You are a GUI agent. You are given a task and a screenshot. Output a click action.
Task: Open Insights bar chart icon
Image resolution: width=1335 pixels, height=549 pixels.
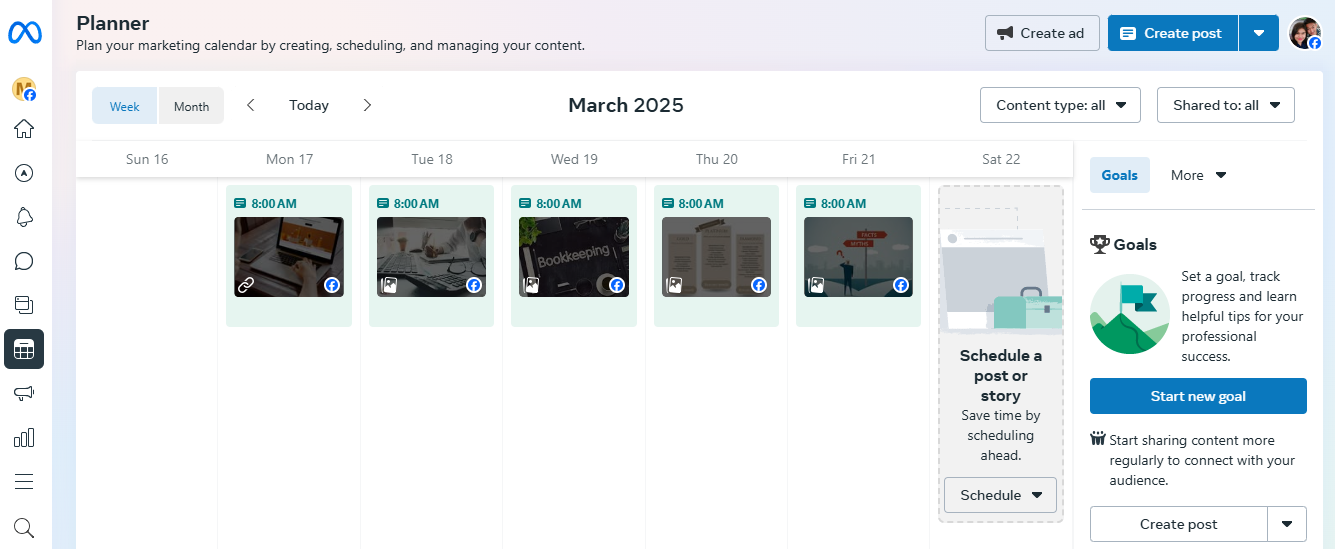coord(24,437)
